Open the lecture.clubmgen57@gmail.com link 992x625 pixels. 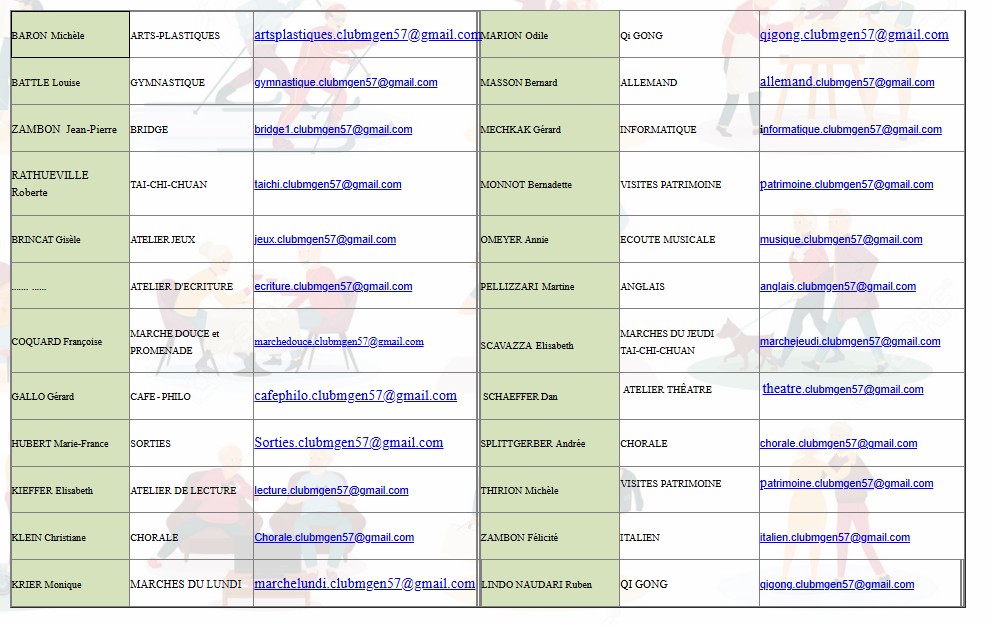(x=331, y=491)
